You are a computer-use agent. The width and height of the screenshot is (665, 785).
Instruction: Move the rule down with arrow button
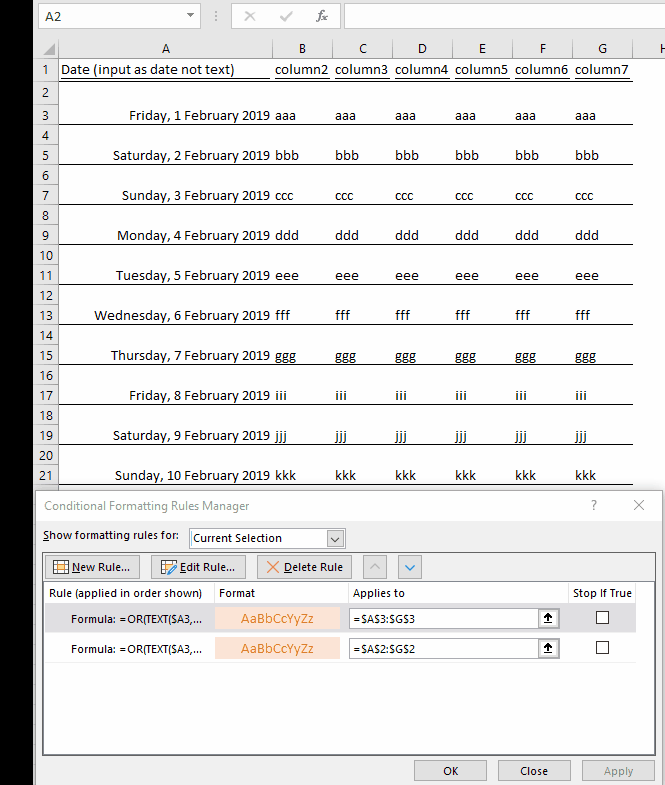tap(409, 567)
